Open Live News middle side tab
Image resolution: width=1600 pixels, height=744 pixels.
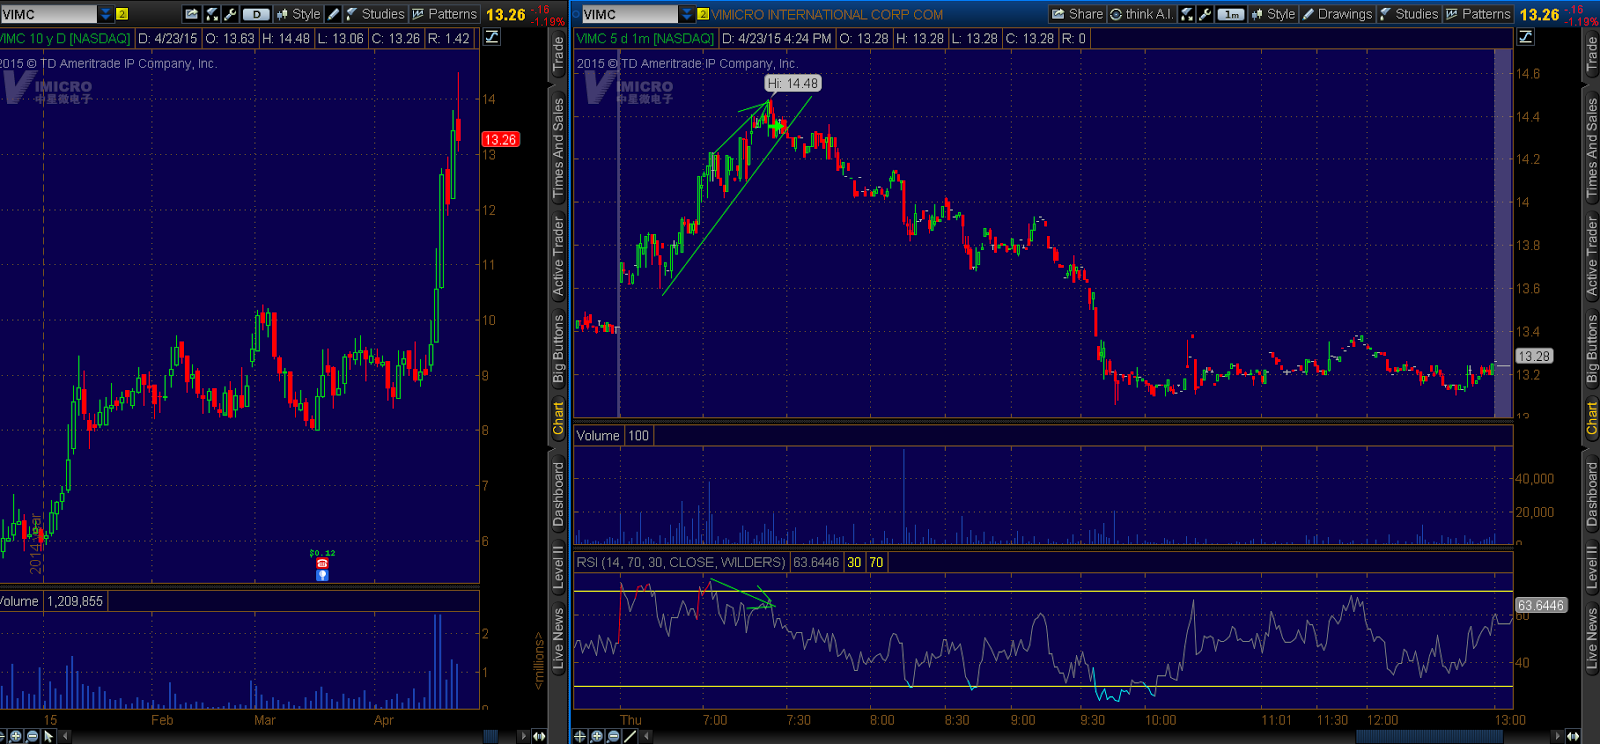558,638
